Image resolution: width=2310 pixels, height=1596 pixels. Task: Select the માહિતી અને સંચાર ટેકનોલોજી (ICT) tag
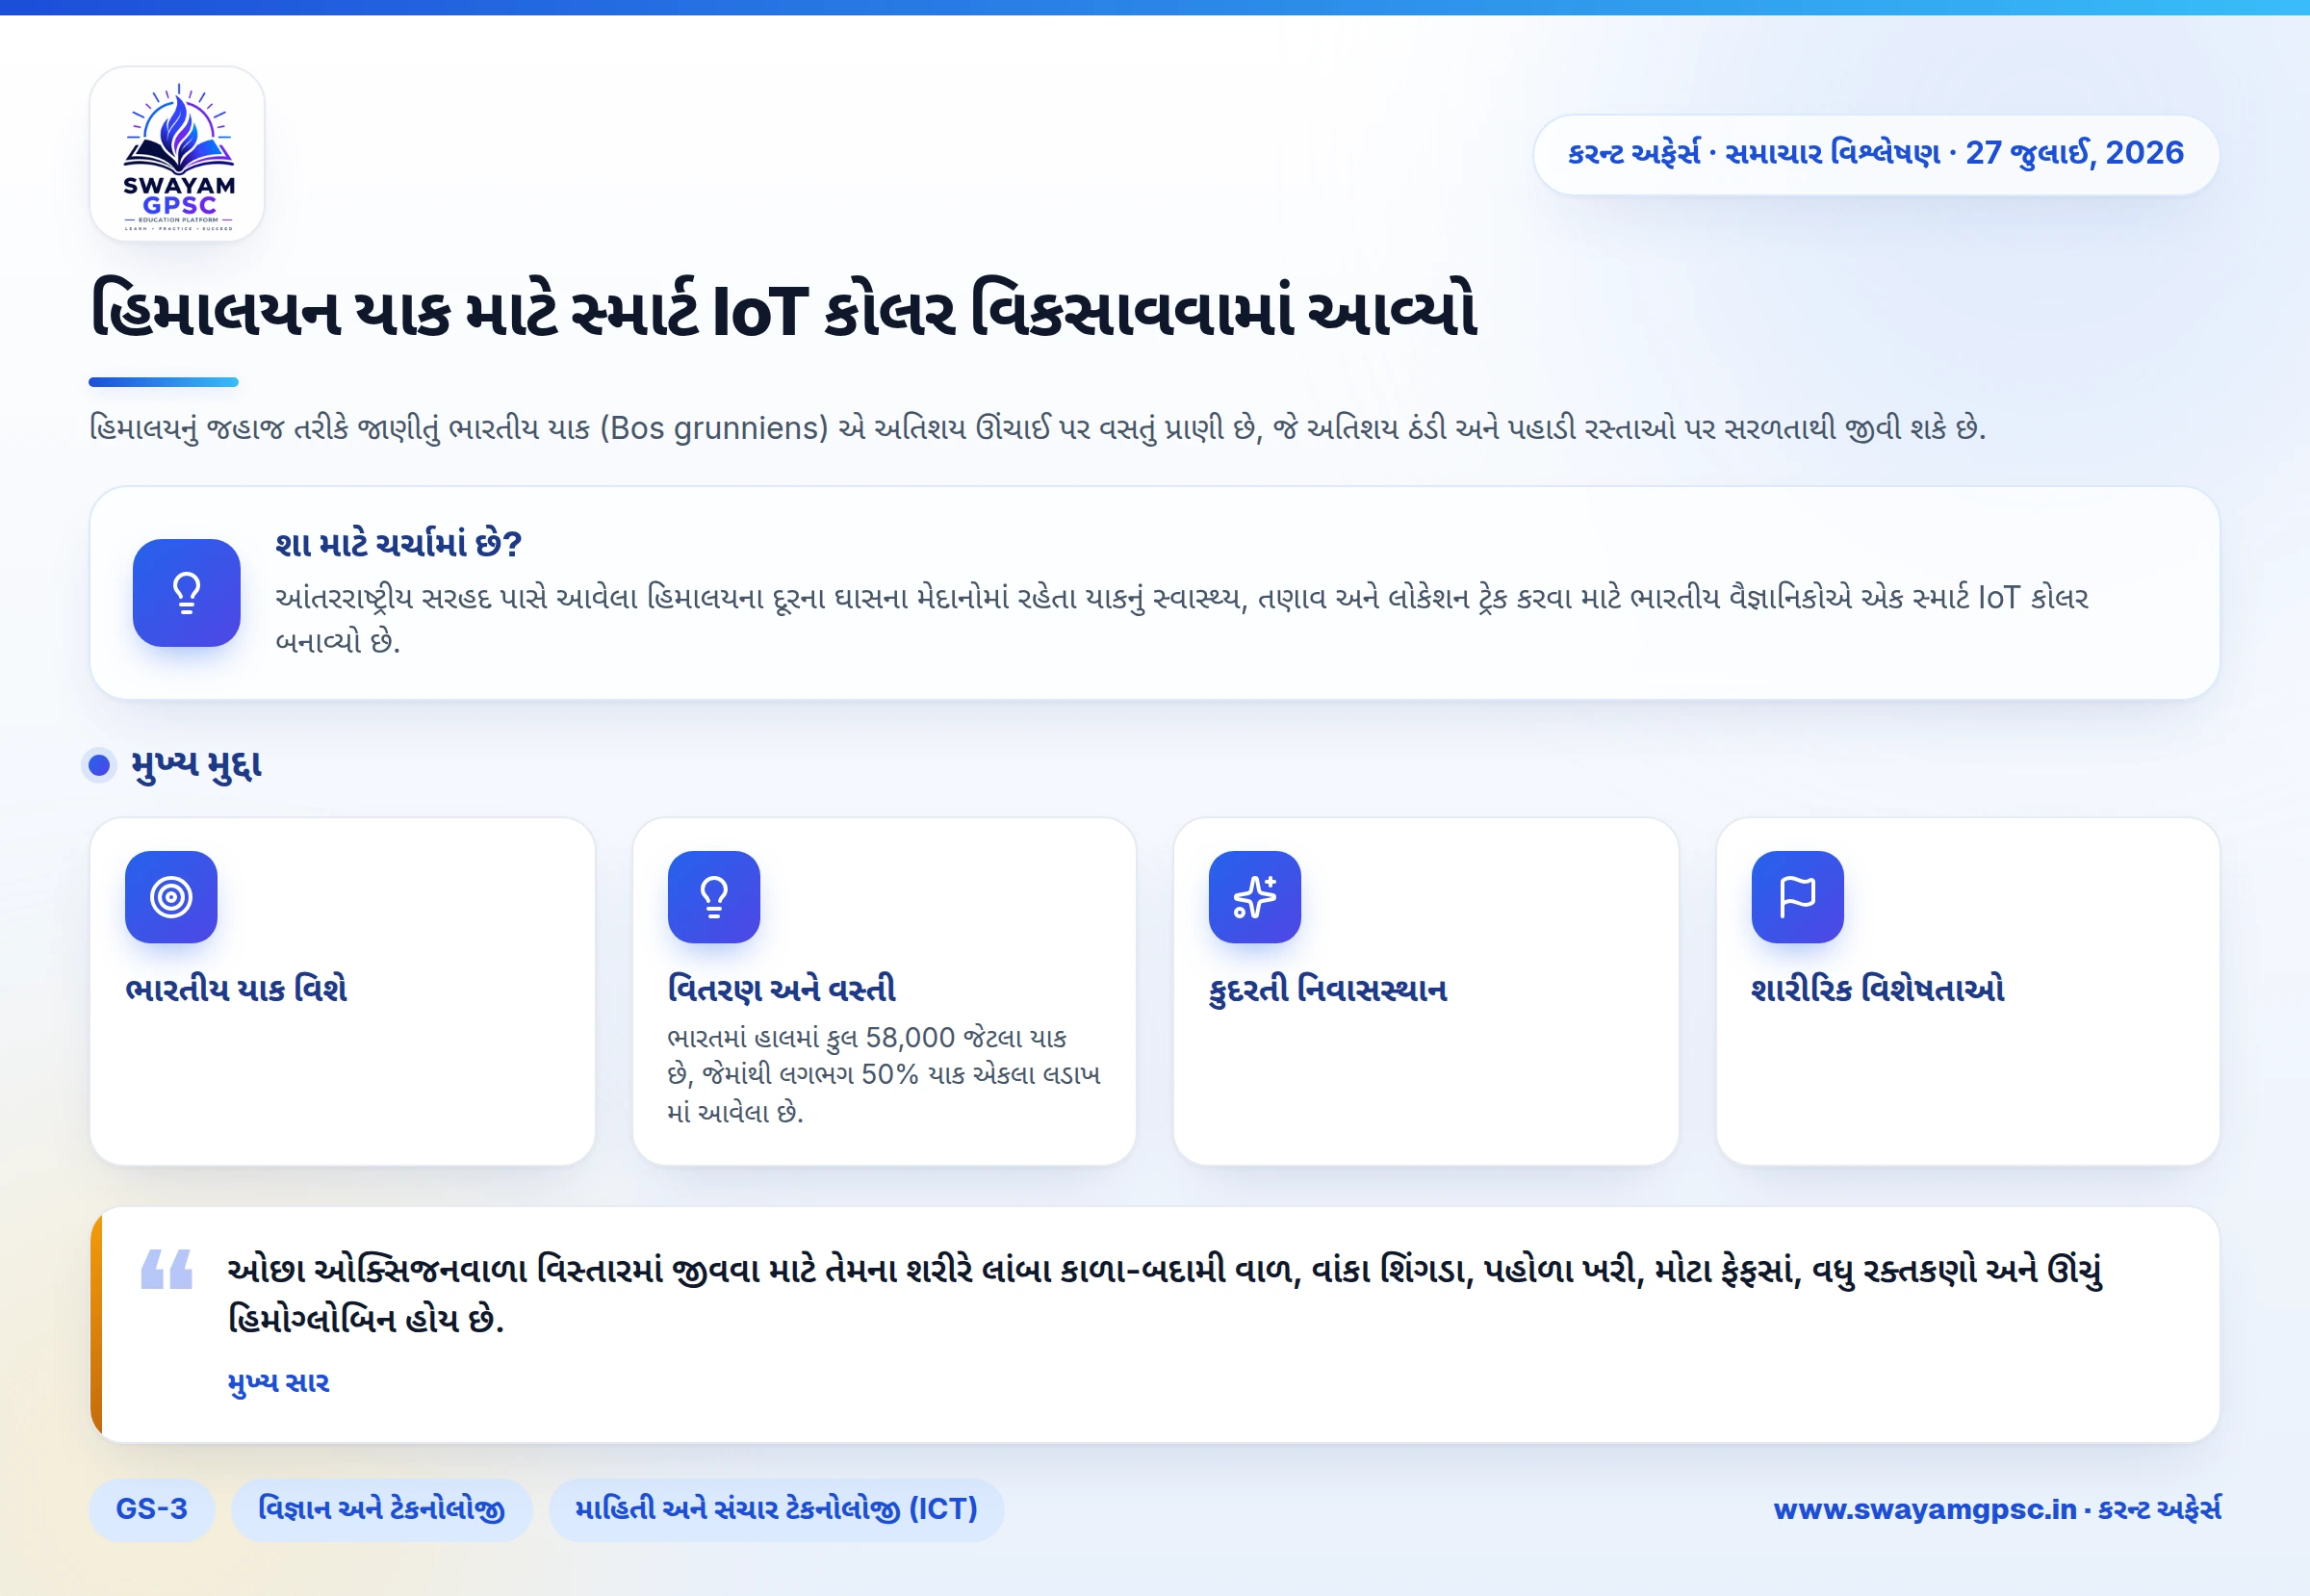pyautogui.click(x=776, y=1509)
